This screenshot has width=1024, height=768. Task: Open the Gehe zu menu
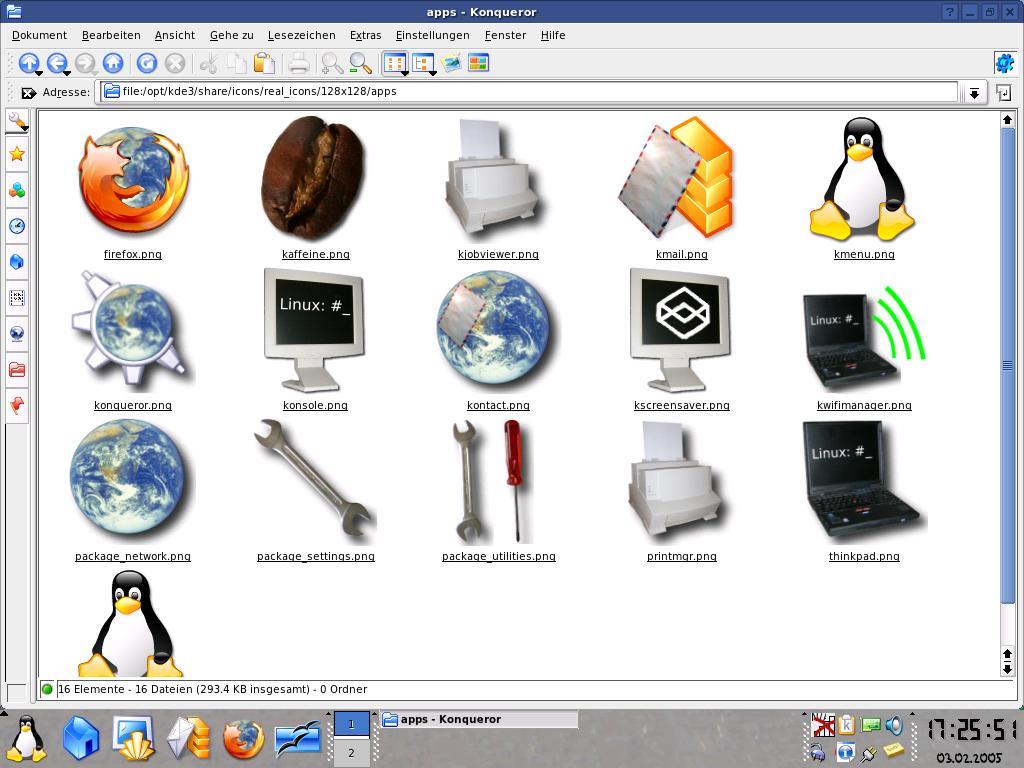[x=231, y=35]
